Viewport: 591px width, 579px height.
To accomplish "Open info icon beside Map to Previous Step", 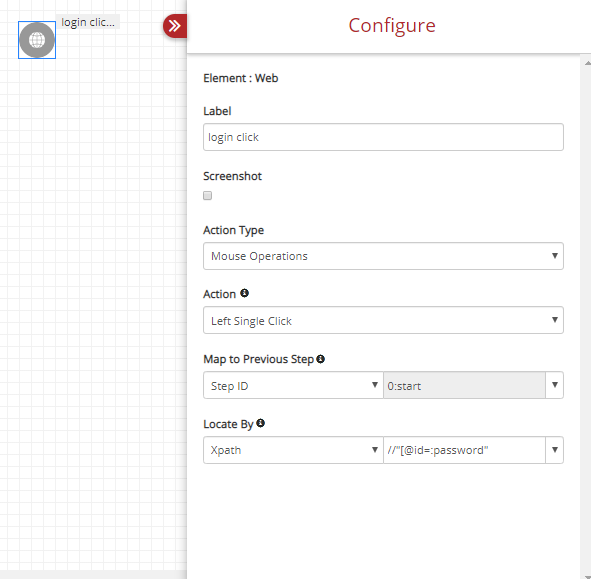I will click(x=320, y=359).
